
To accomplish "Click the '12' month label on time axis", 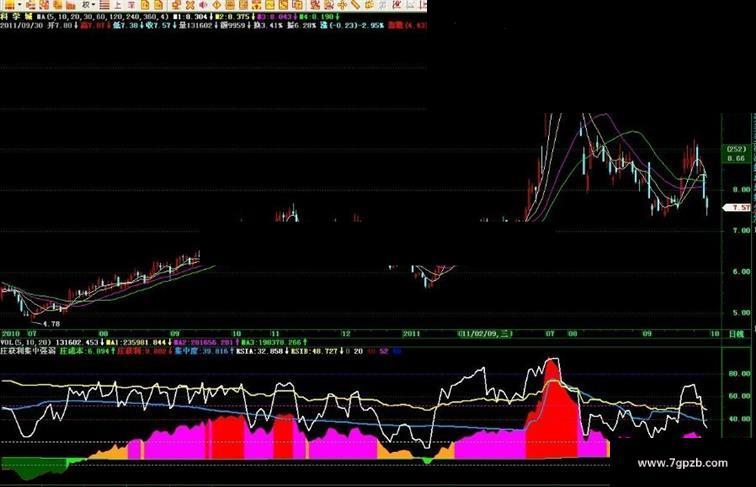I will click(345, 333).
